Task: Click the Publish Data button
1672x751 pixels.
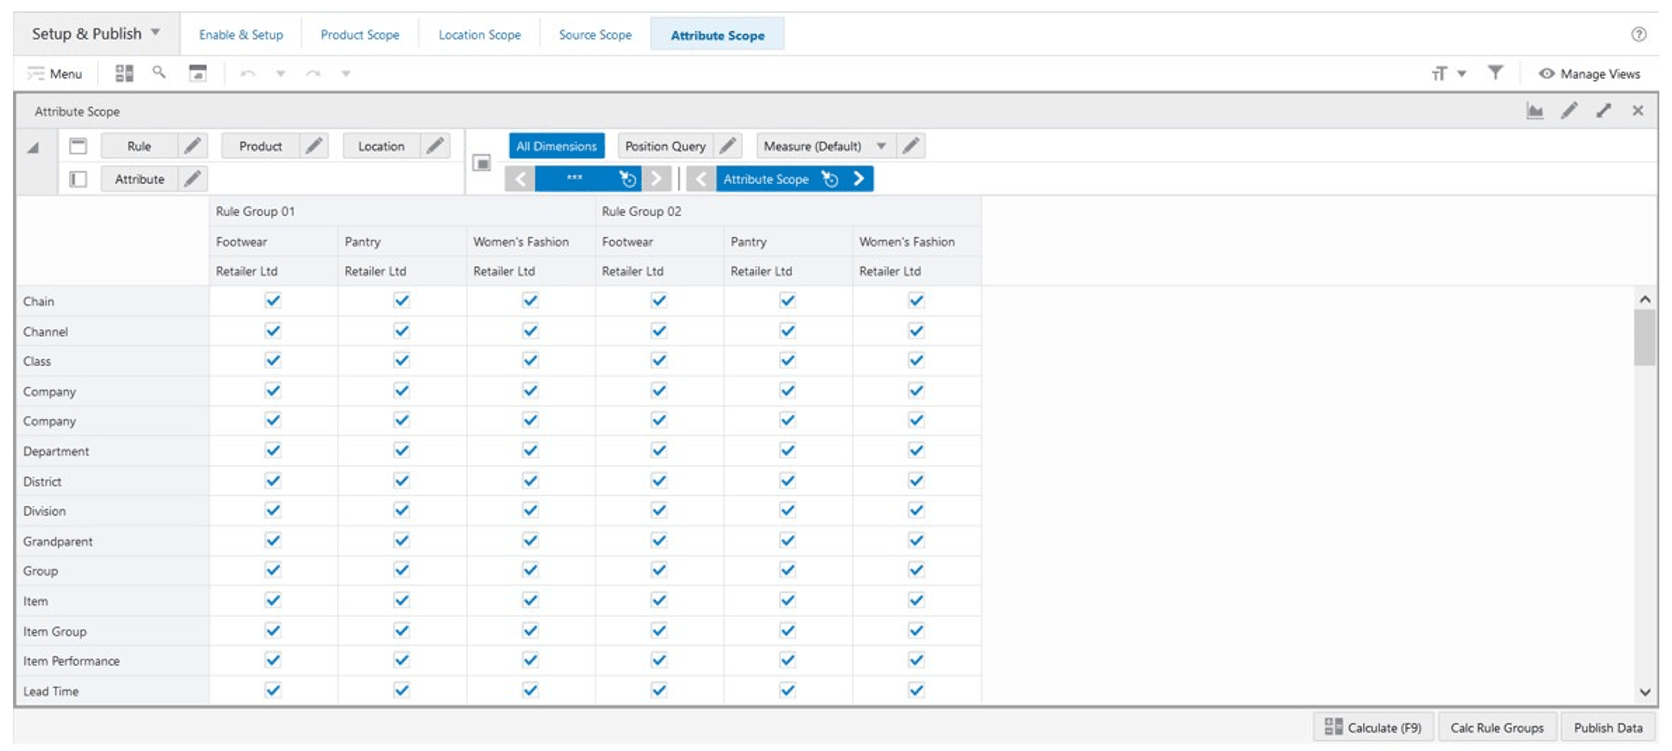Action: click(x=1608, y=728)
